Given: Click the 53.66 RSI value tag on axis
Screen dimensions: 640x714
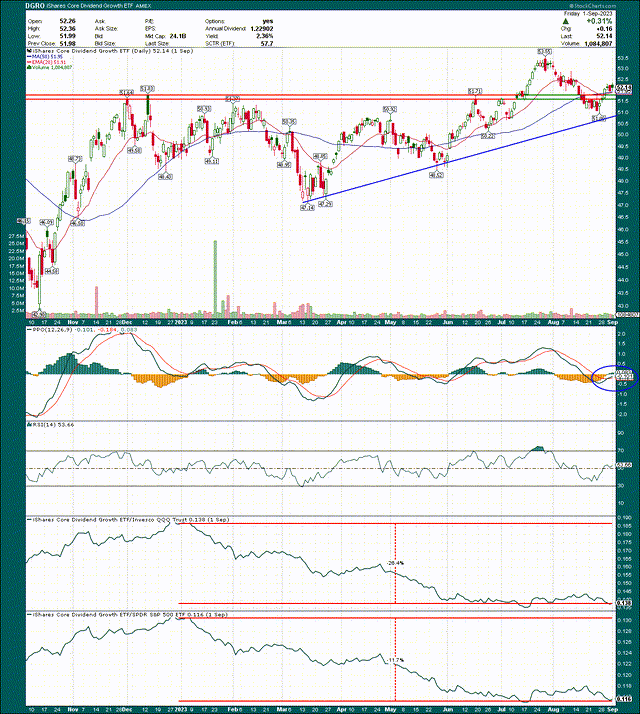Looking at the screenshot, I should tap(622, 465).
